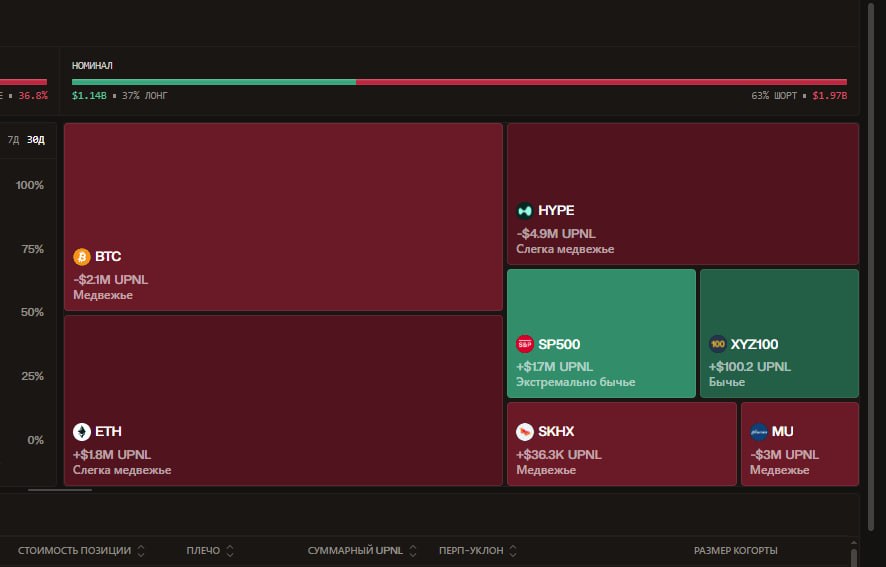Screen dimensions: 886x567
Task: Click the 100% axis label
Action: point(30,185)
